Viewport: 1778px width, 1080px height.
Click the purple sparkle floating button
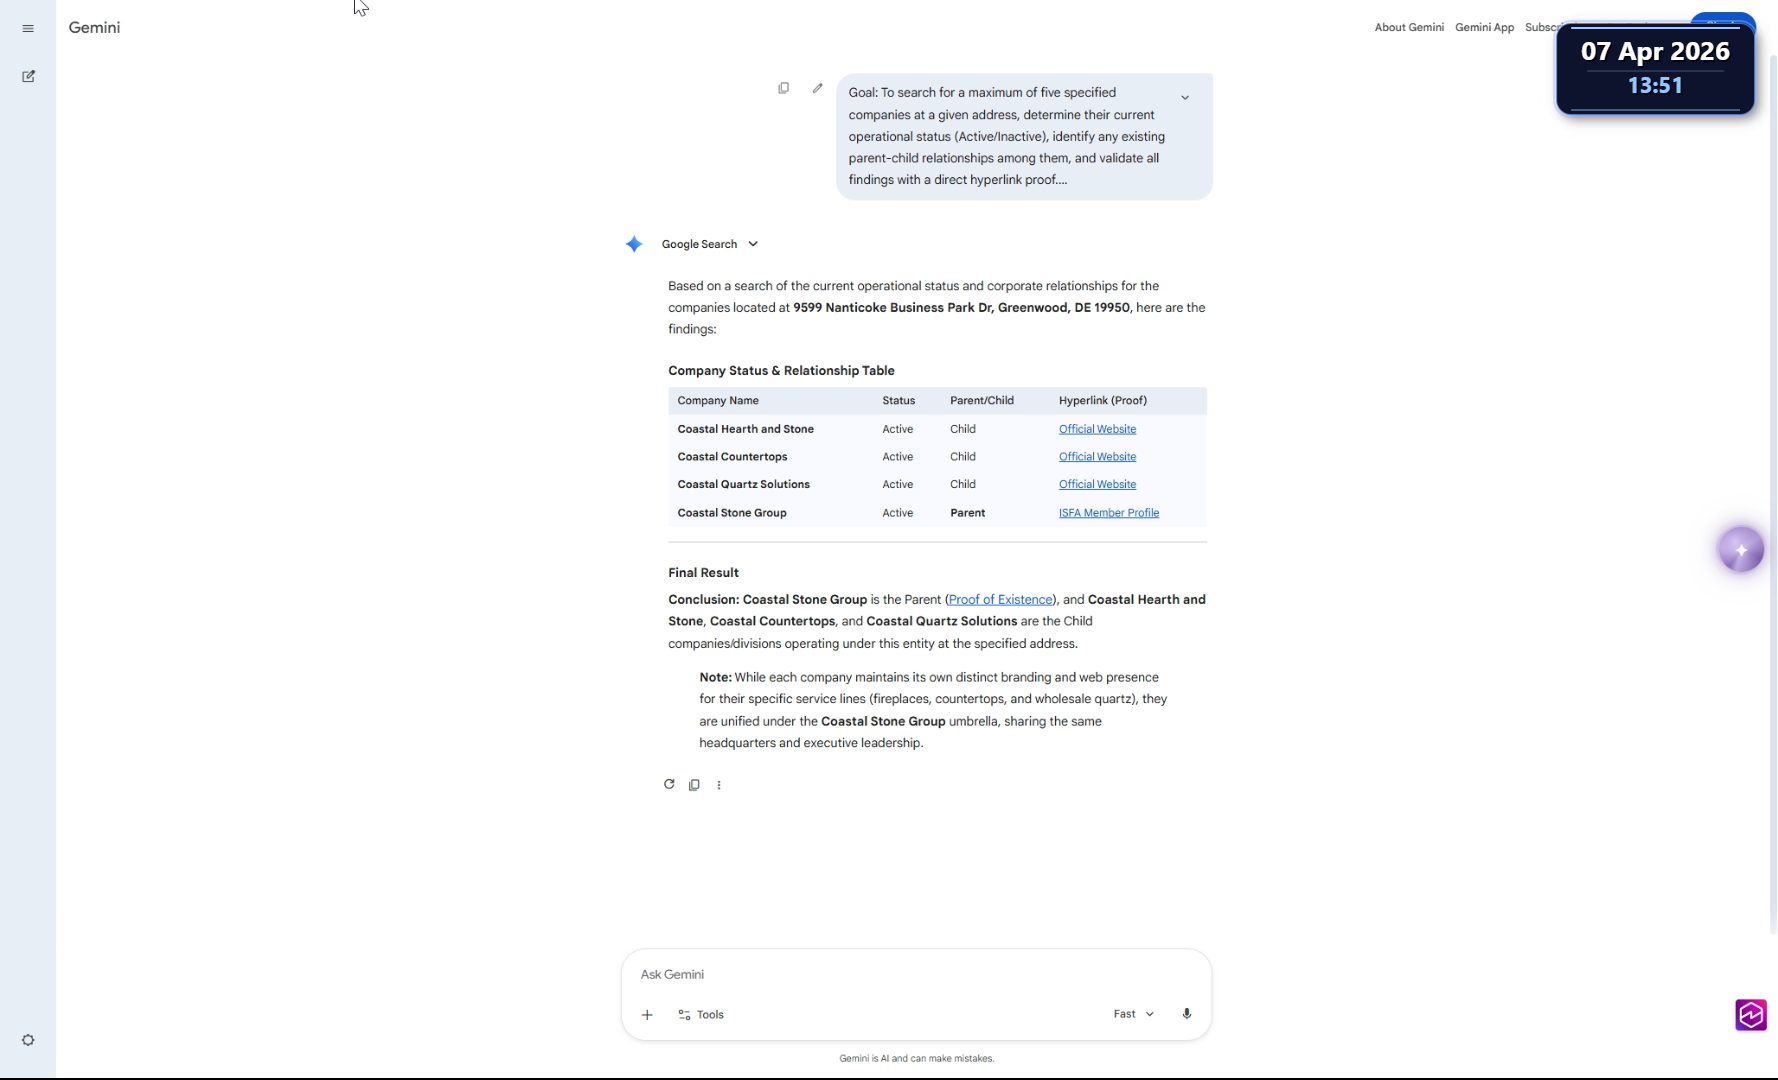tap(1741, 550)
